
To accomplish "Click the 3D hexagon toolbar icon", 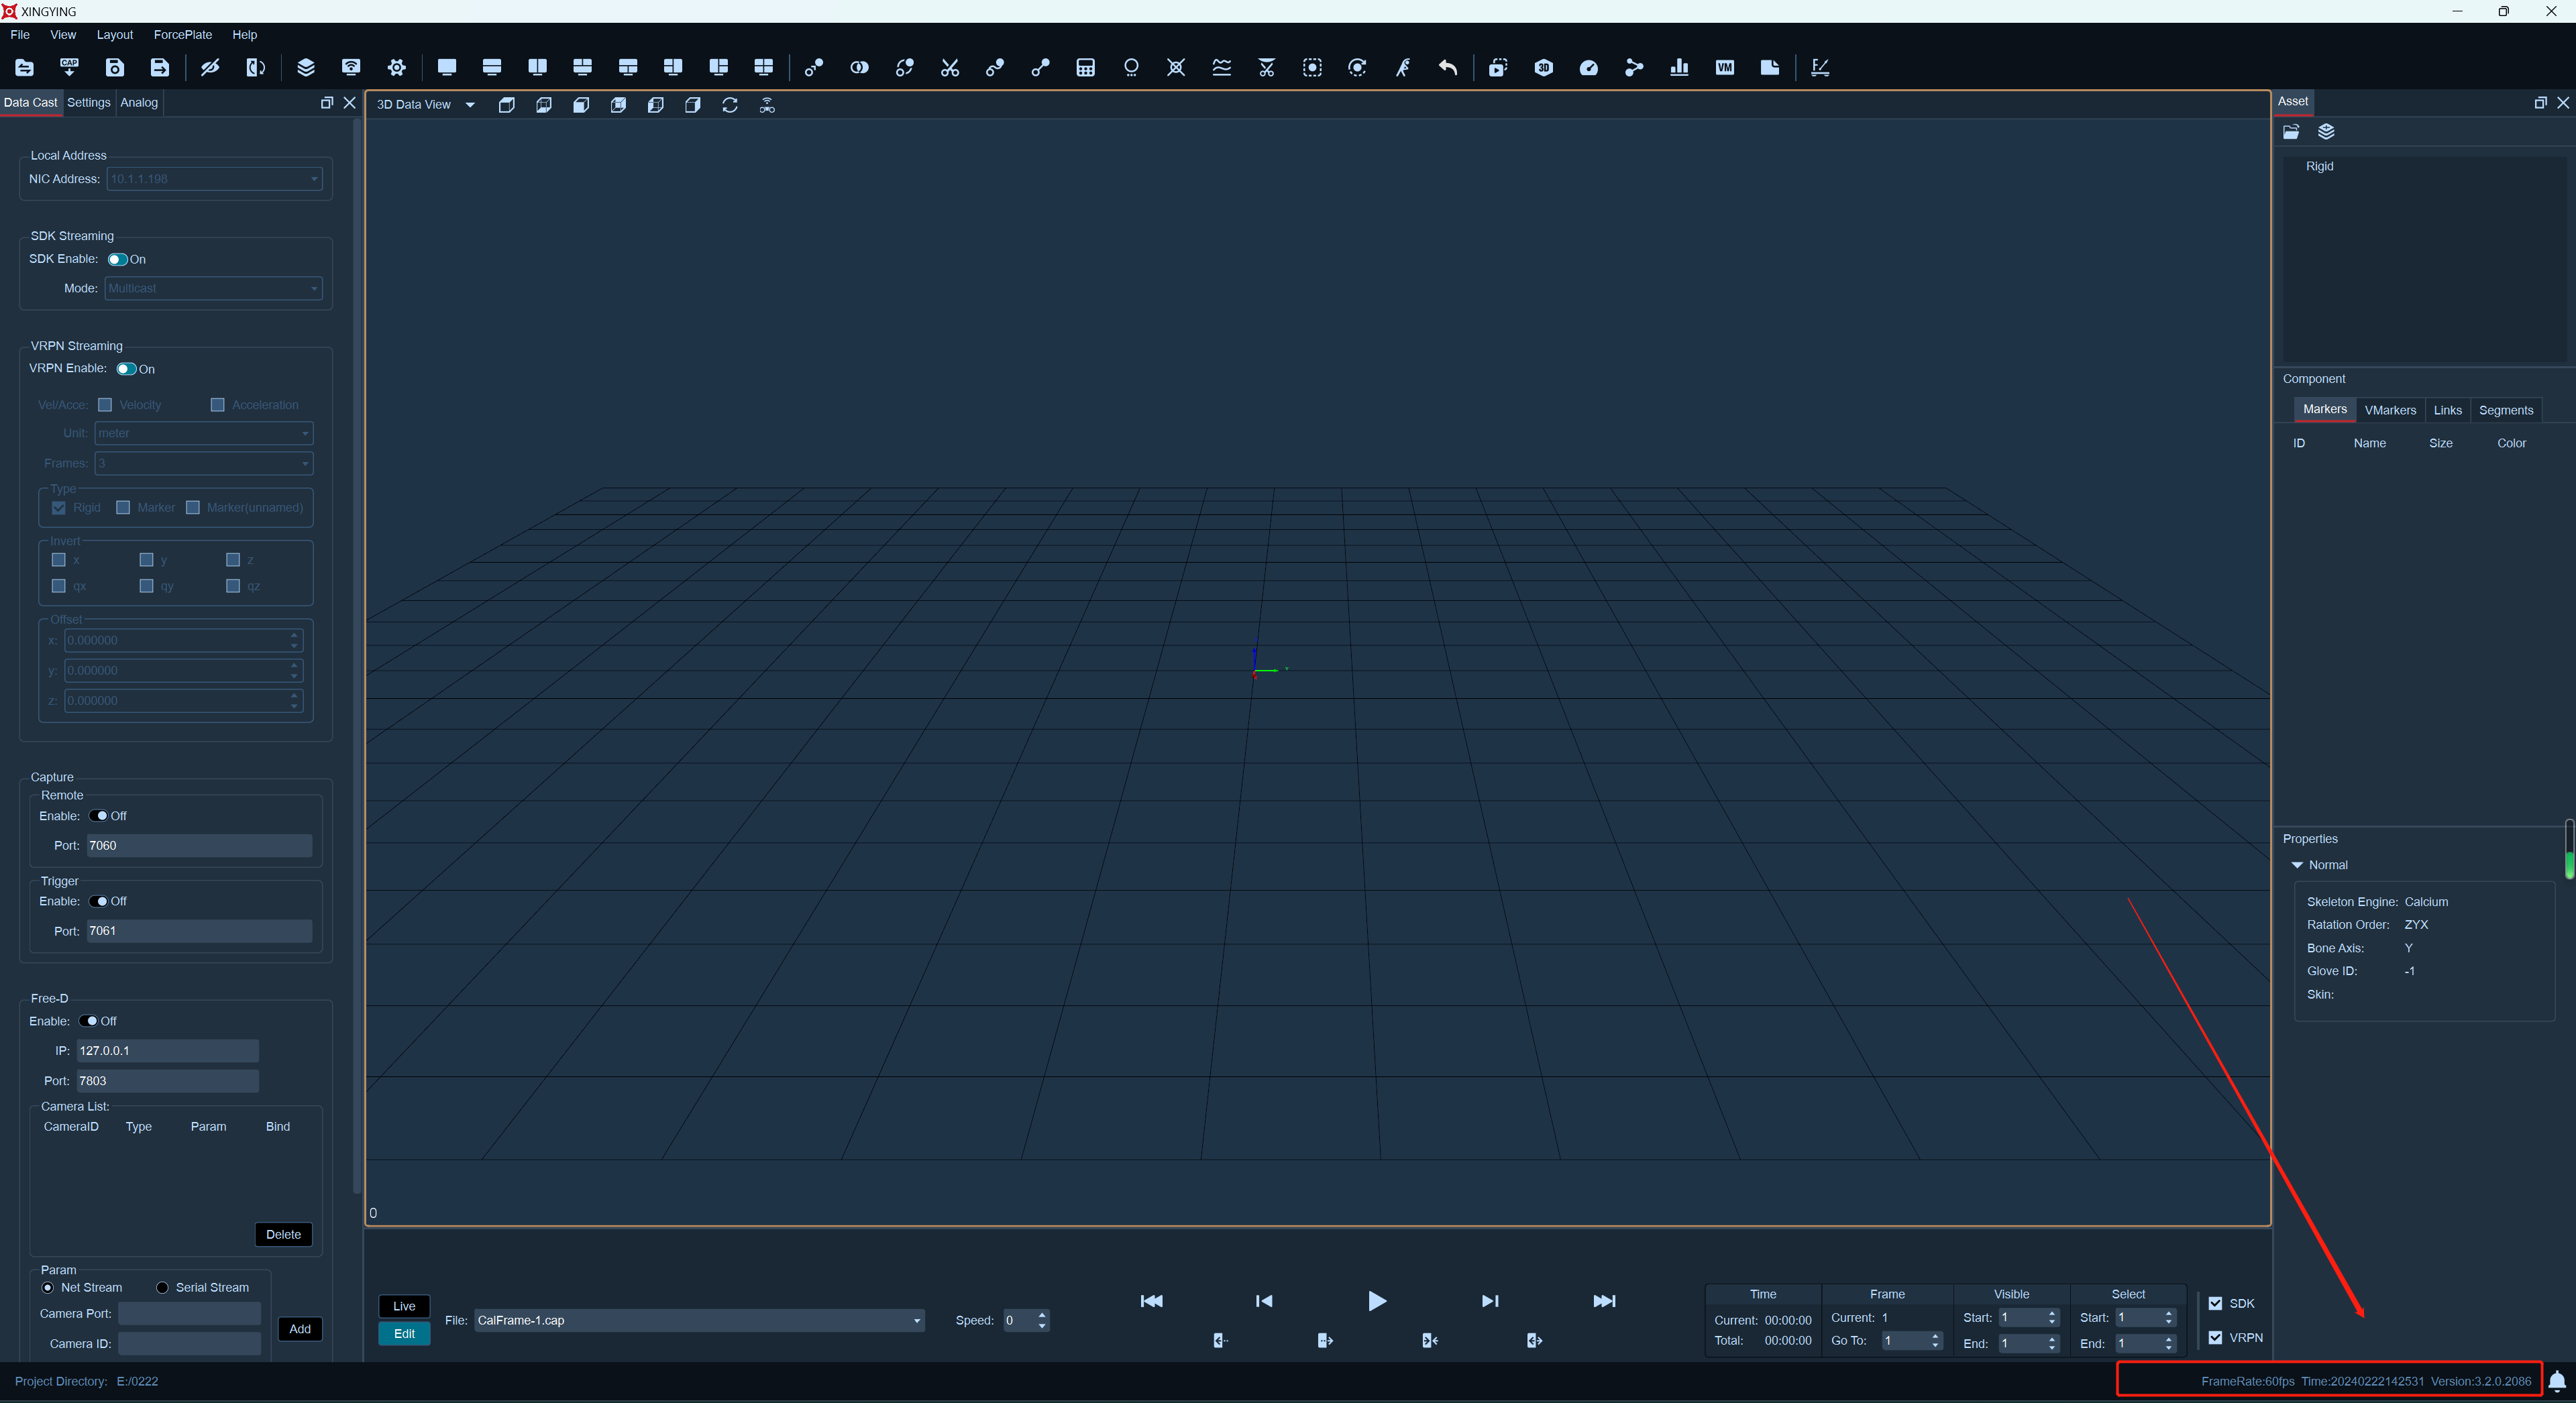I will click(x=1543, y=67).
